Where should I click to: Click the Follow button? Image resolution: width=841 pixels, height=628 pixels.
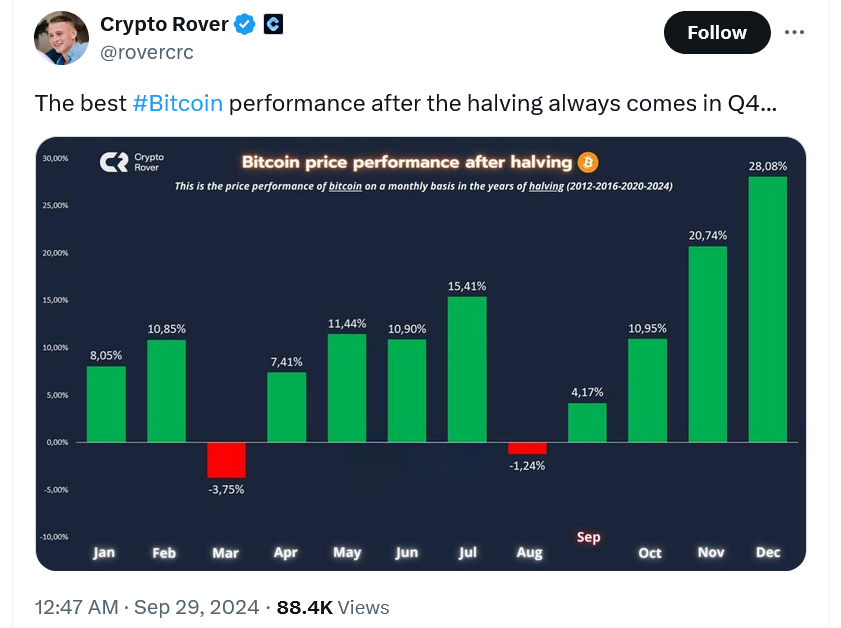pyautogui.click(x=716, y=32)
